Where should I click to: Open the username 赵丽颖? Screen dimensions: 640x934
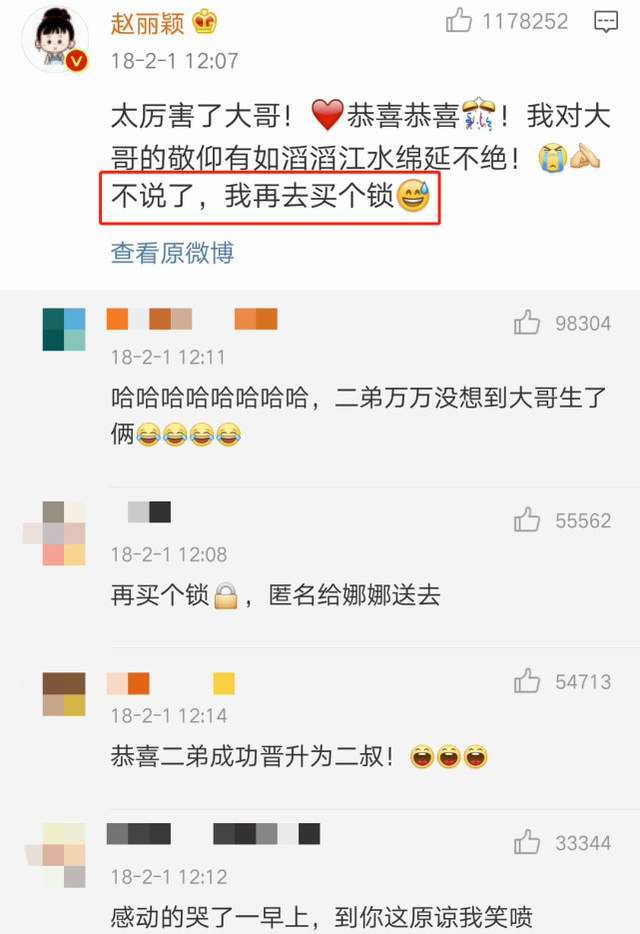147,23
